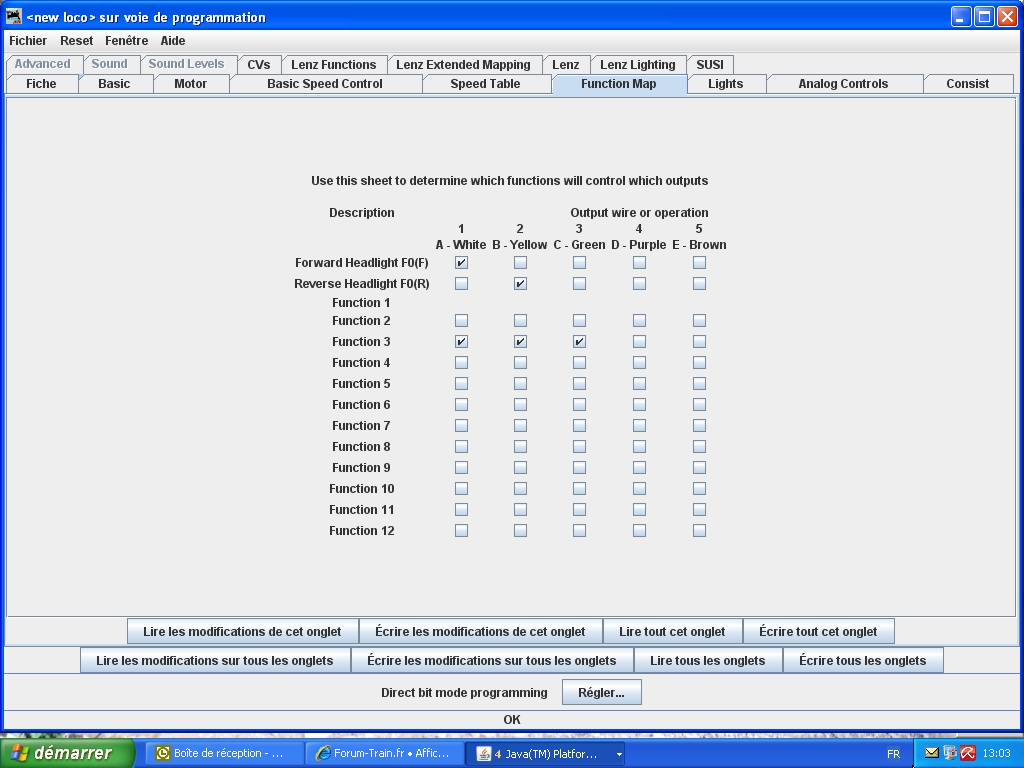
Task: Check Function 12 A-White checkbox
Action: [x=461, y=531]
